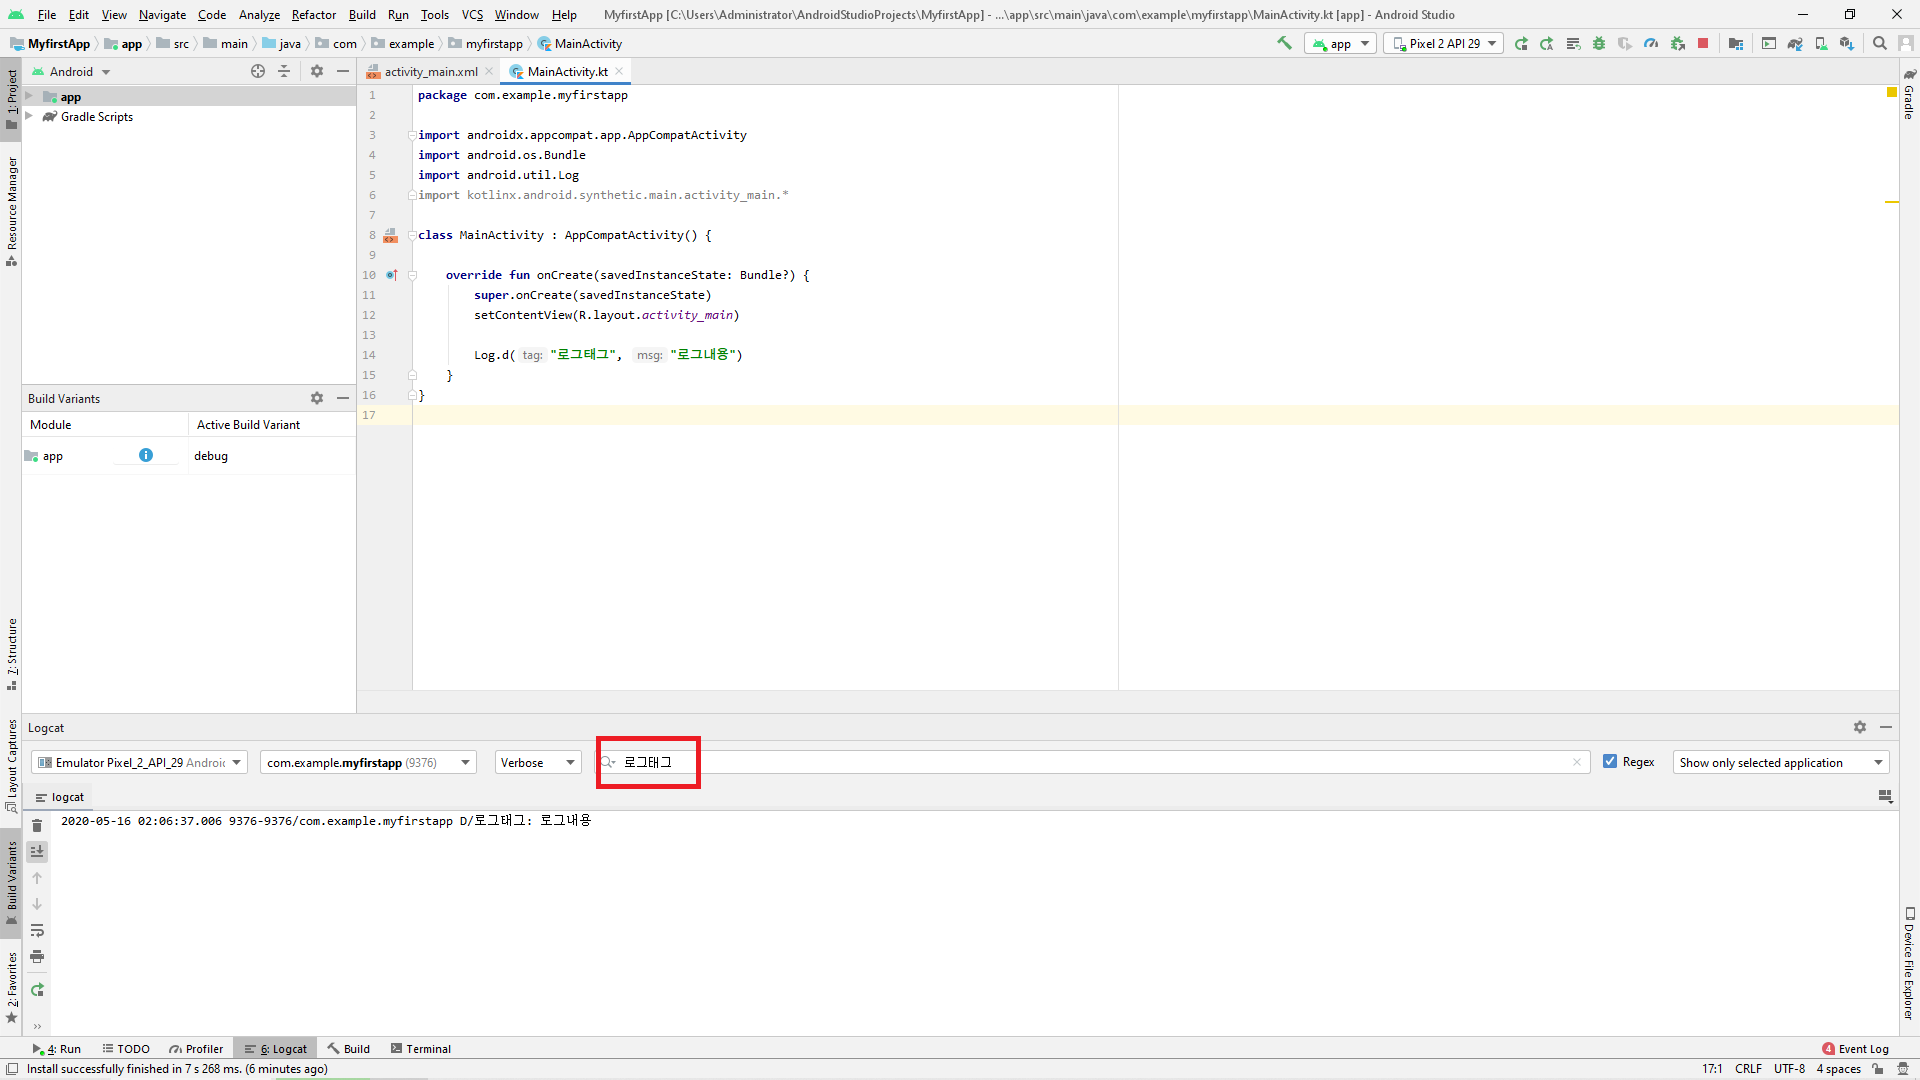The height and width of the screenshot is (1080, 1920).
Task: Click the Make Project hammer icon
Action: [x=1285, y=43]
